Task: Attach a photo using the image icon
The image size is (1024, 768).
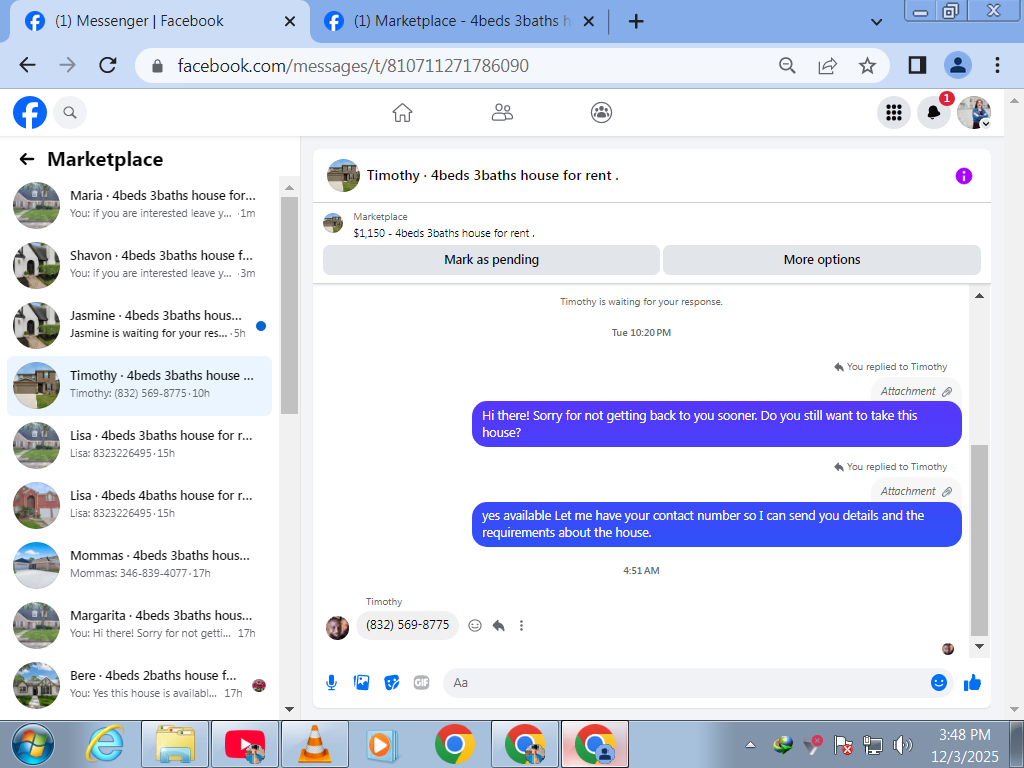Action: pos(361,683)
